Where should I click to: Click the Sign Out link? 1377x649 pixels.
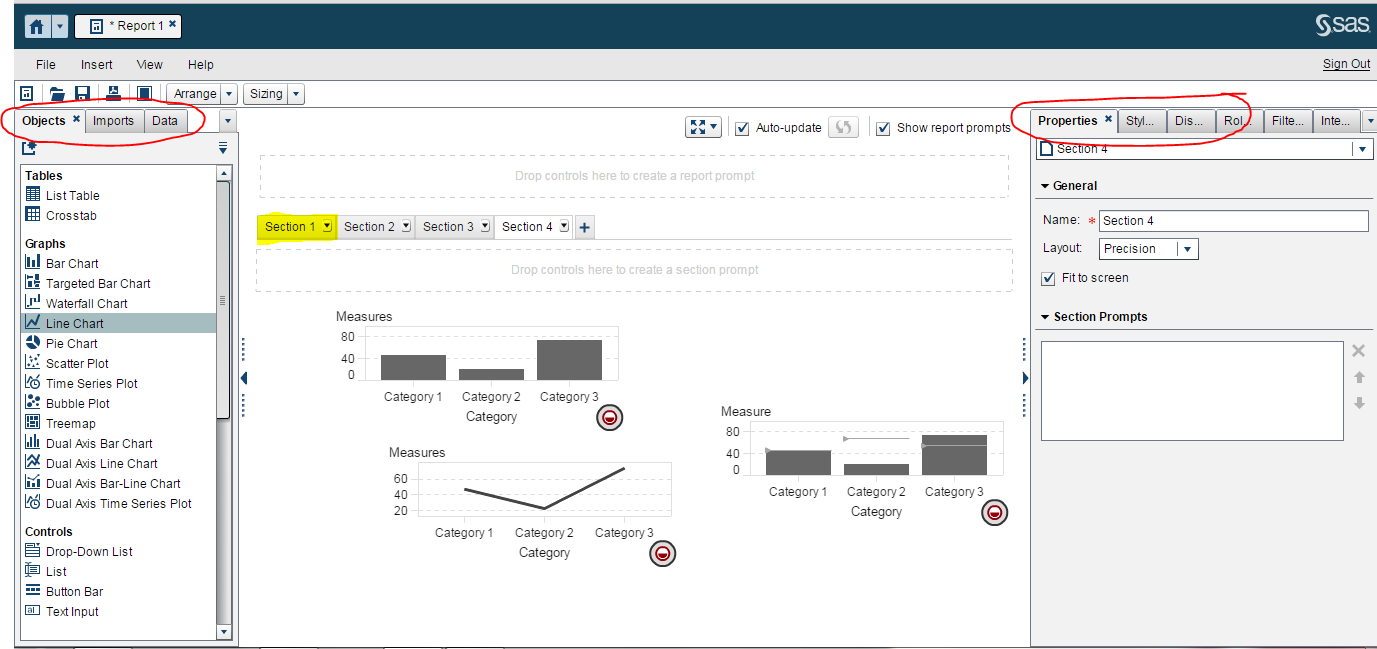coord(1346,63)
